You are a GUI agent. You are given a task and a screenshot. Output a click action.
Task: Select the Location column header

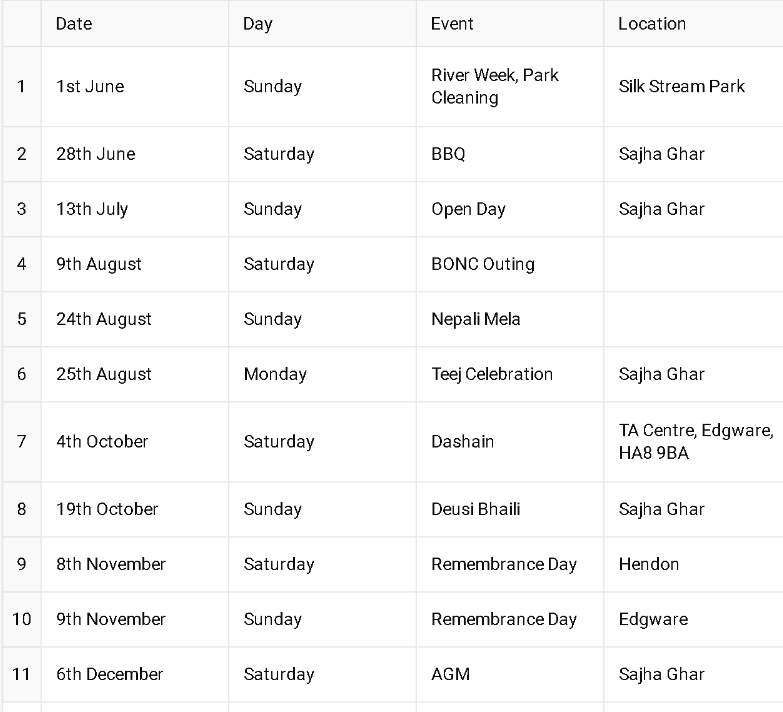coord(694,23)
